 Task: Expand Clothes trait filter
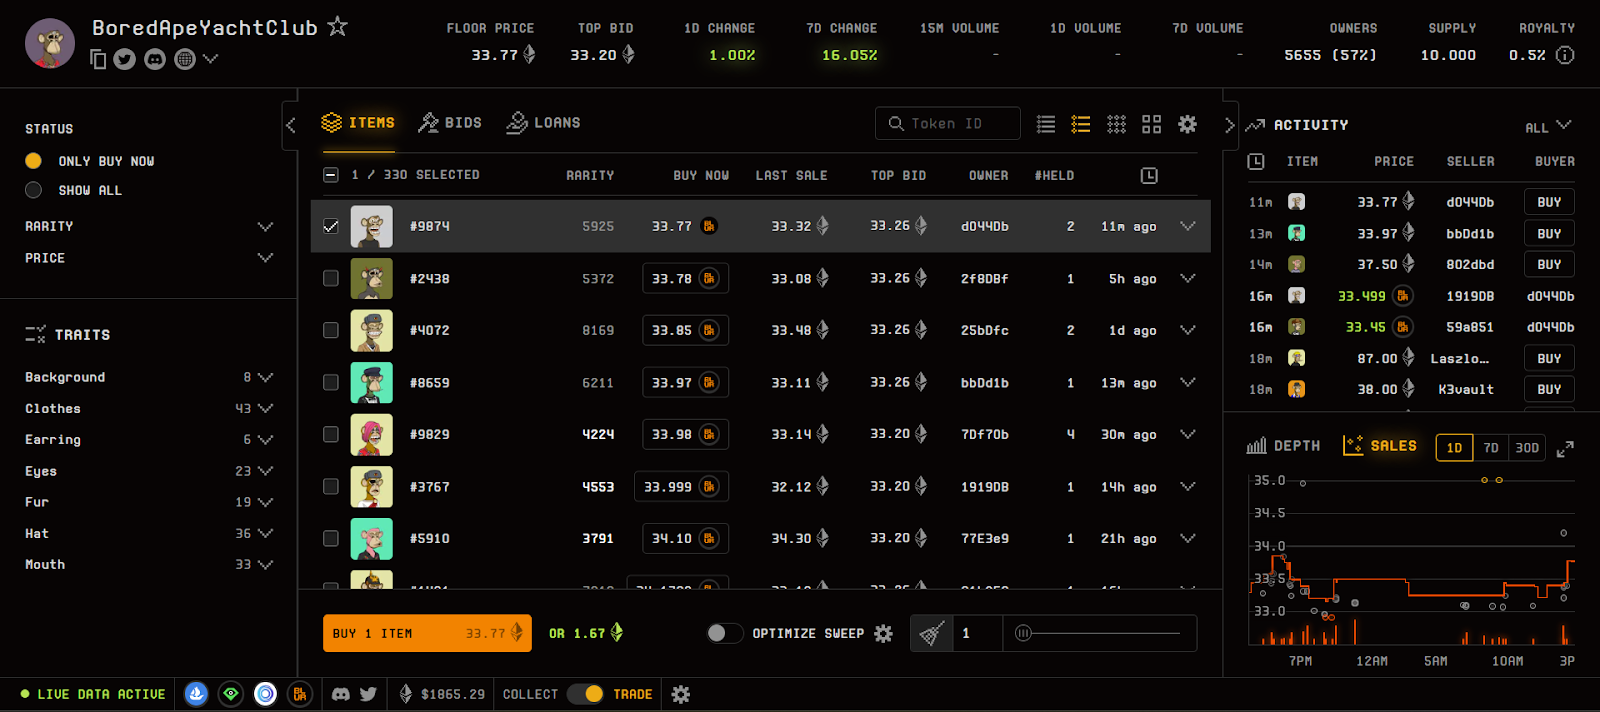point(265,408)
